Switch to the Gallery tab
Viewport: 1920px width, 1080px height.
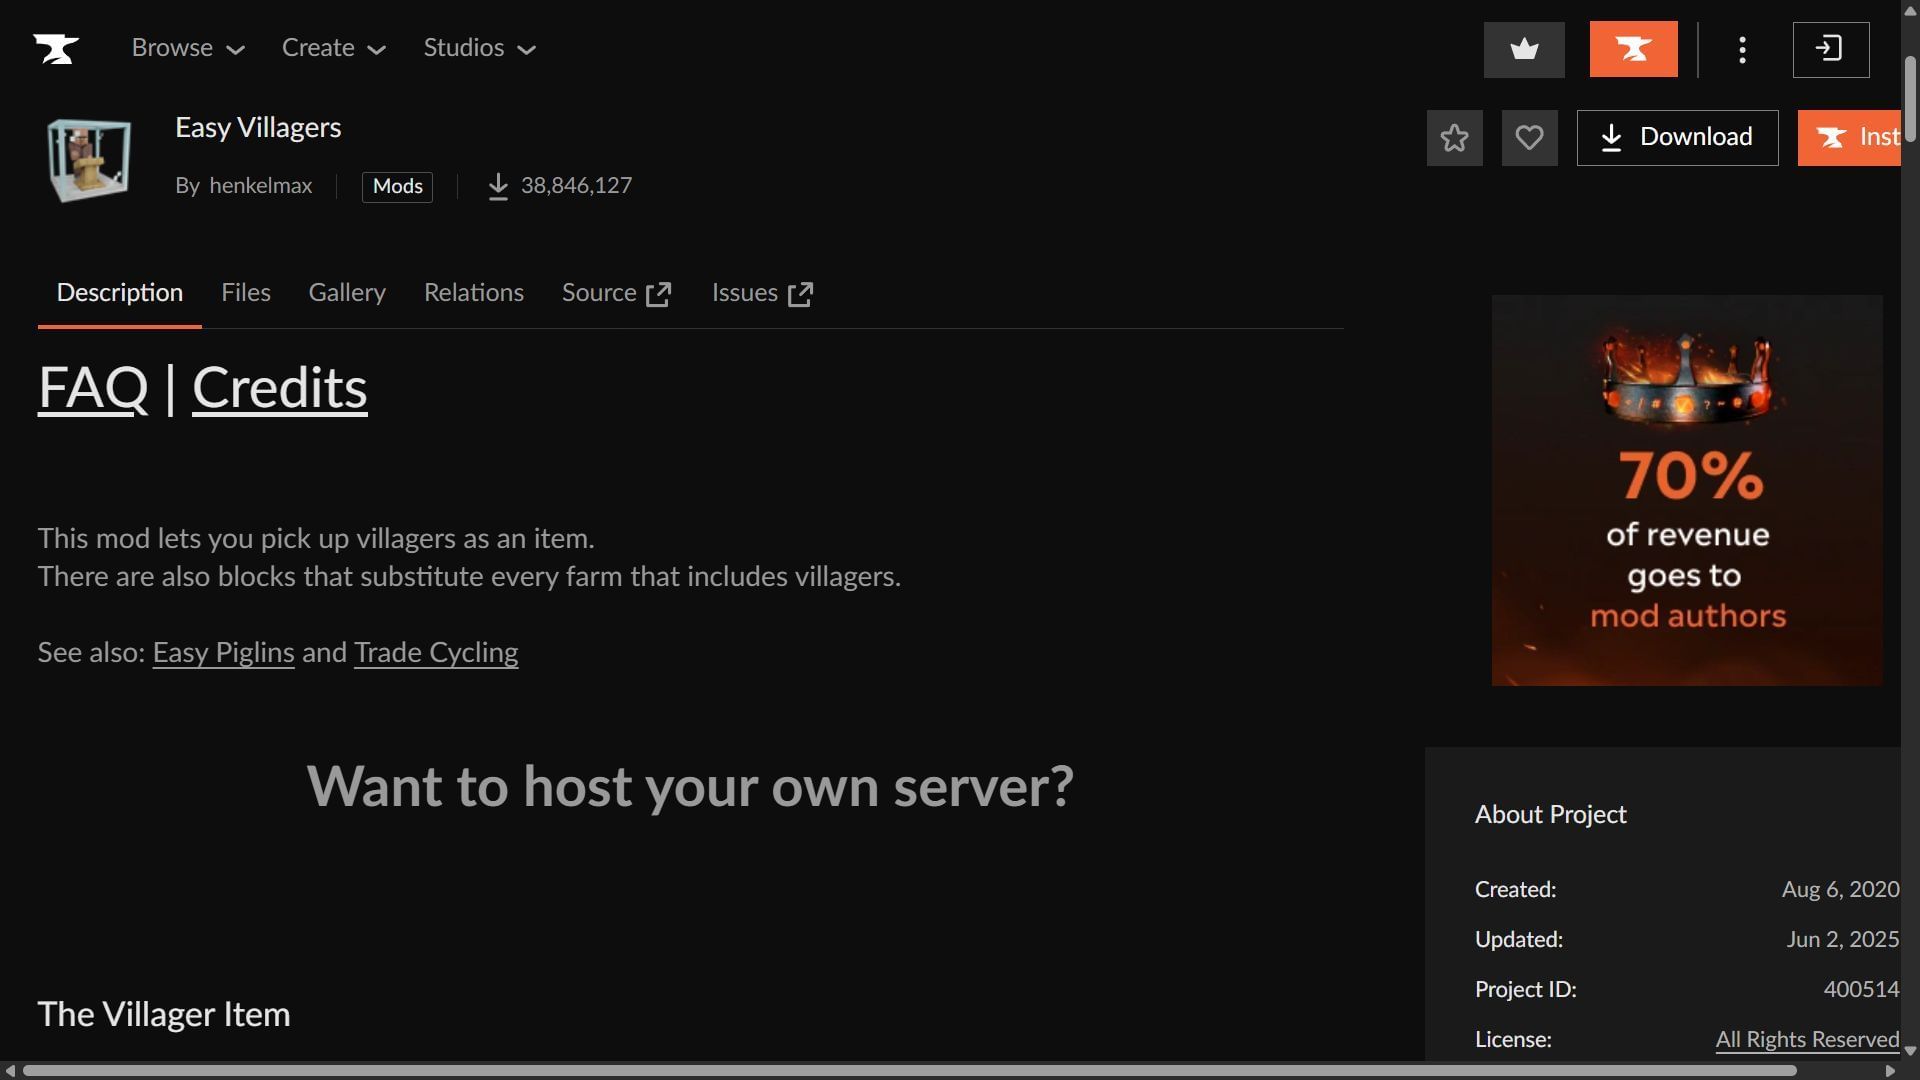tap(346, 293)
